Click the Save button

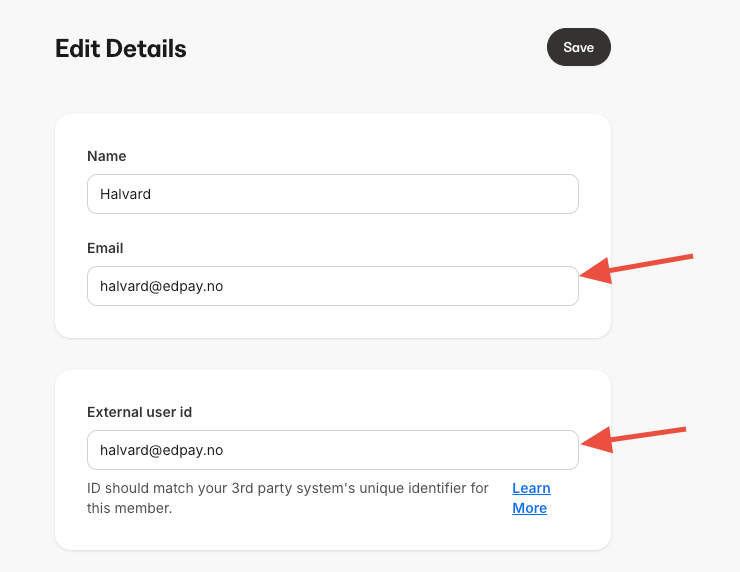tap(578, 47)
